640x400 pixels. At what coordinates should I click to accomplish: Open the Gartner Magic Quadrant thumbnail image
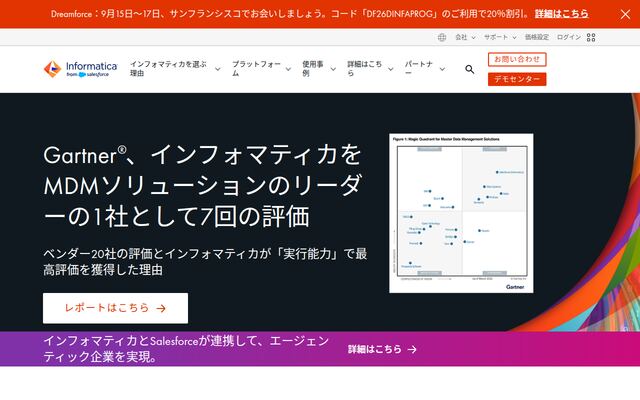[461, 213]
